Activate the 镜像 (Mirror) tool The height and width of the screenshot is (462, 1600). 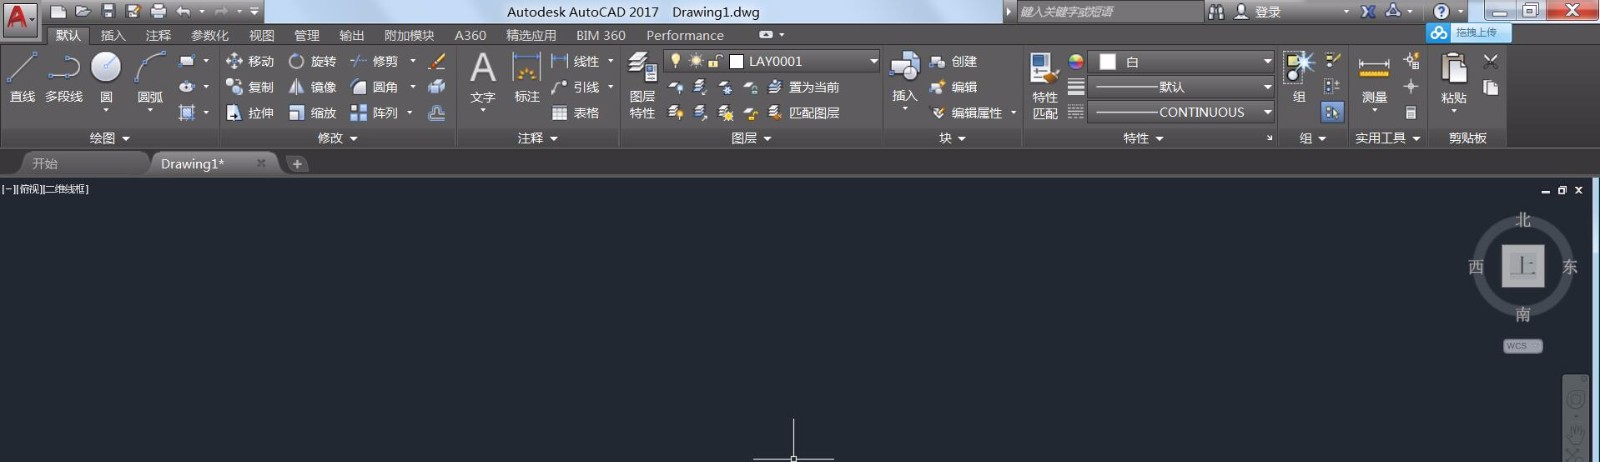click(312, 87)
